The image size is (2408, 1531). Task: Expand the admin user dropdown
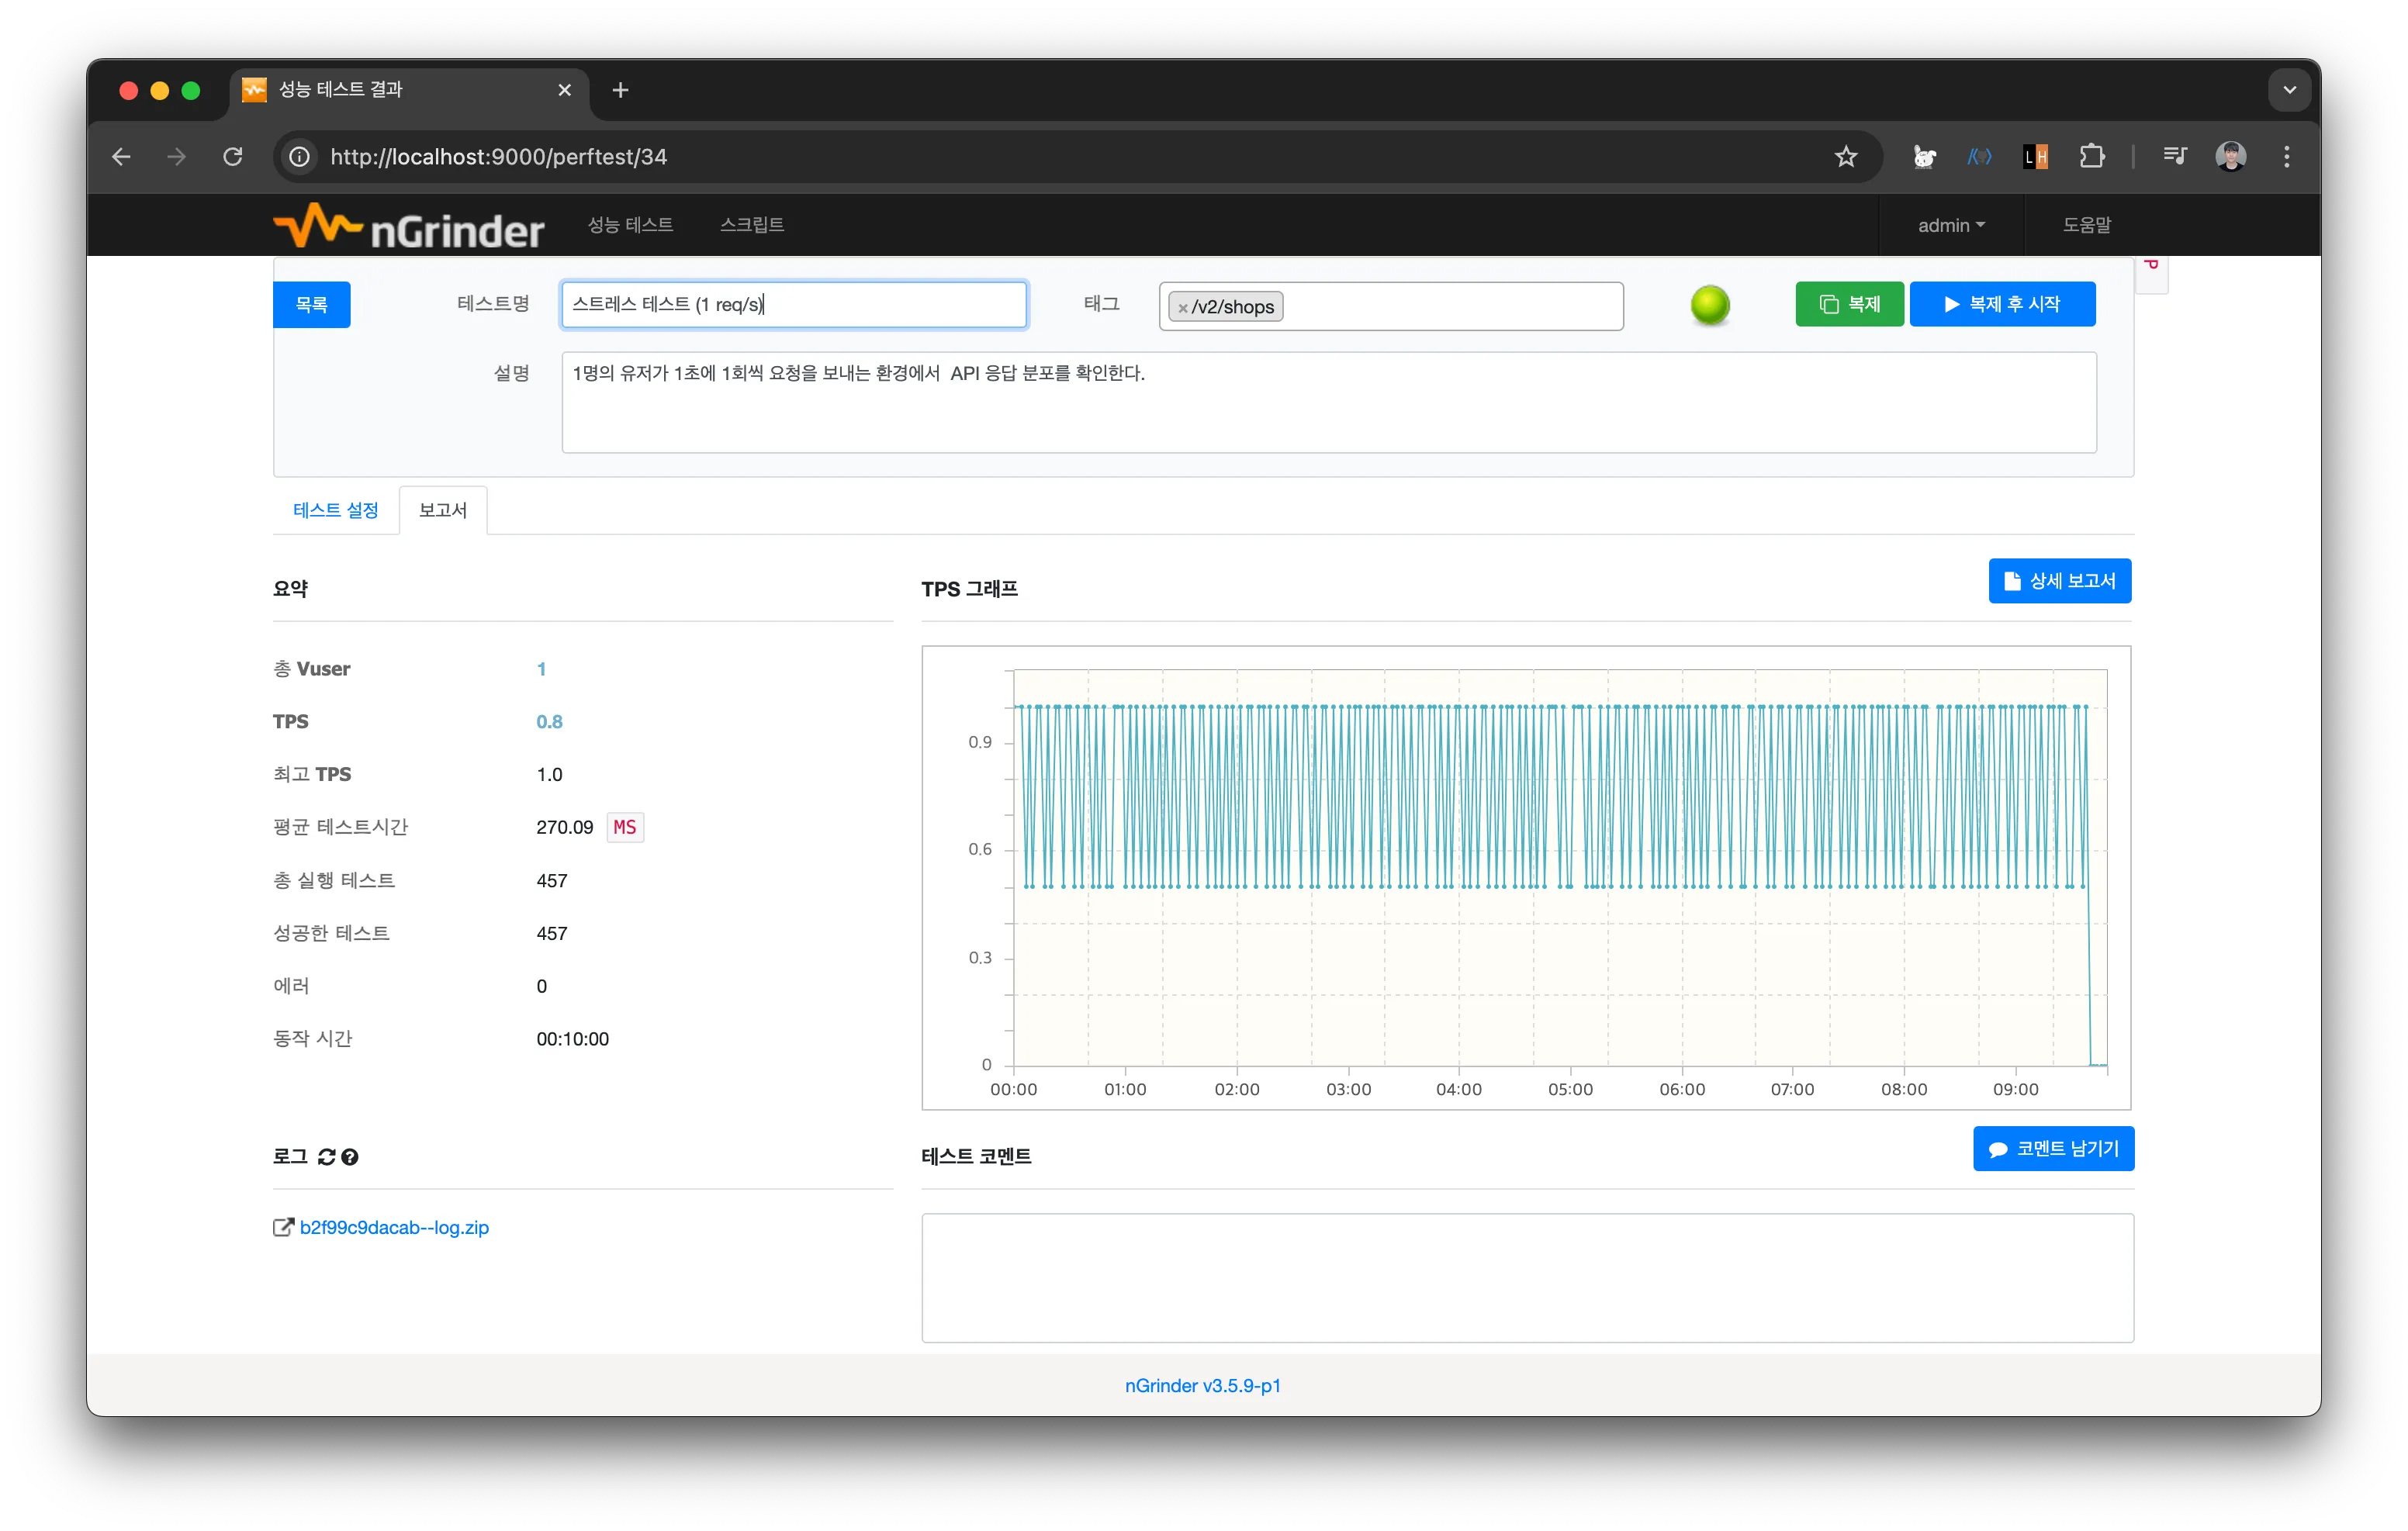(x=1950, y=226)
